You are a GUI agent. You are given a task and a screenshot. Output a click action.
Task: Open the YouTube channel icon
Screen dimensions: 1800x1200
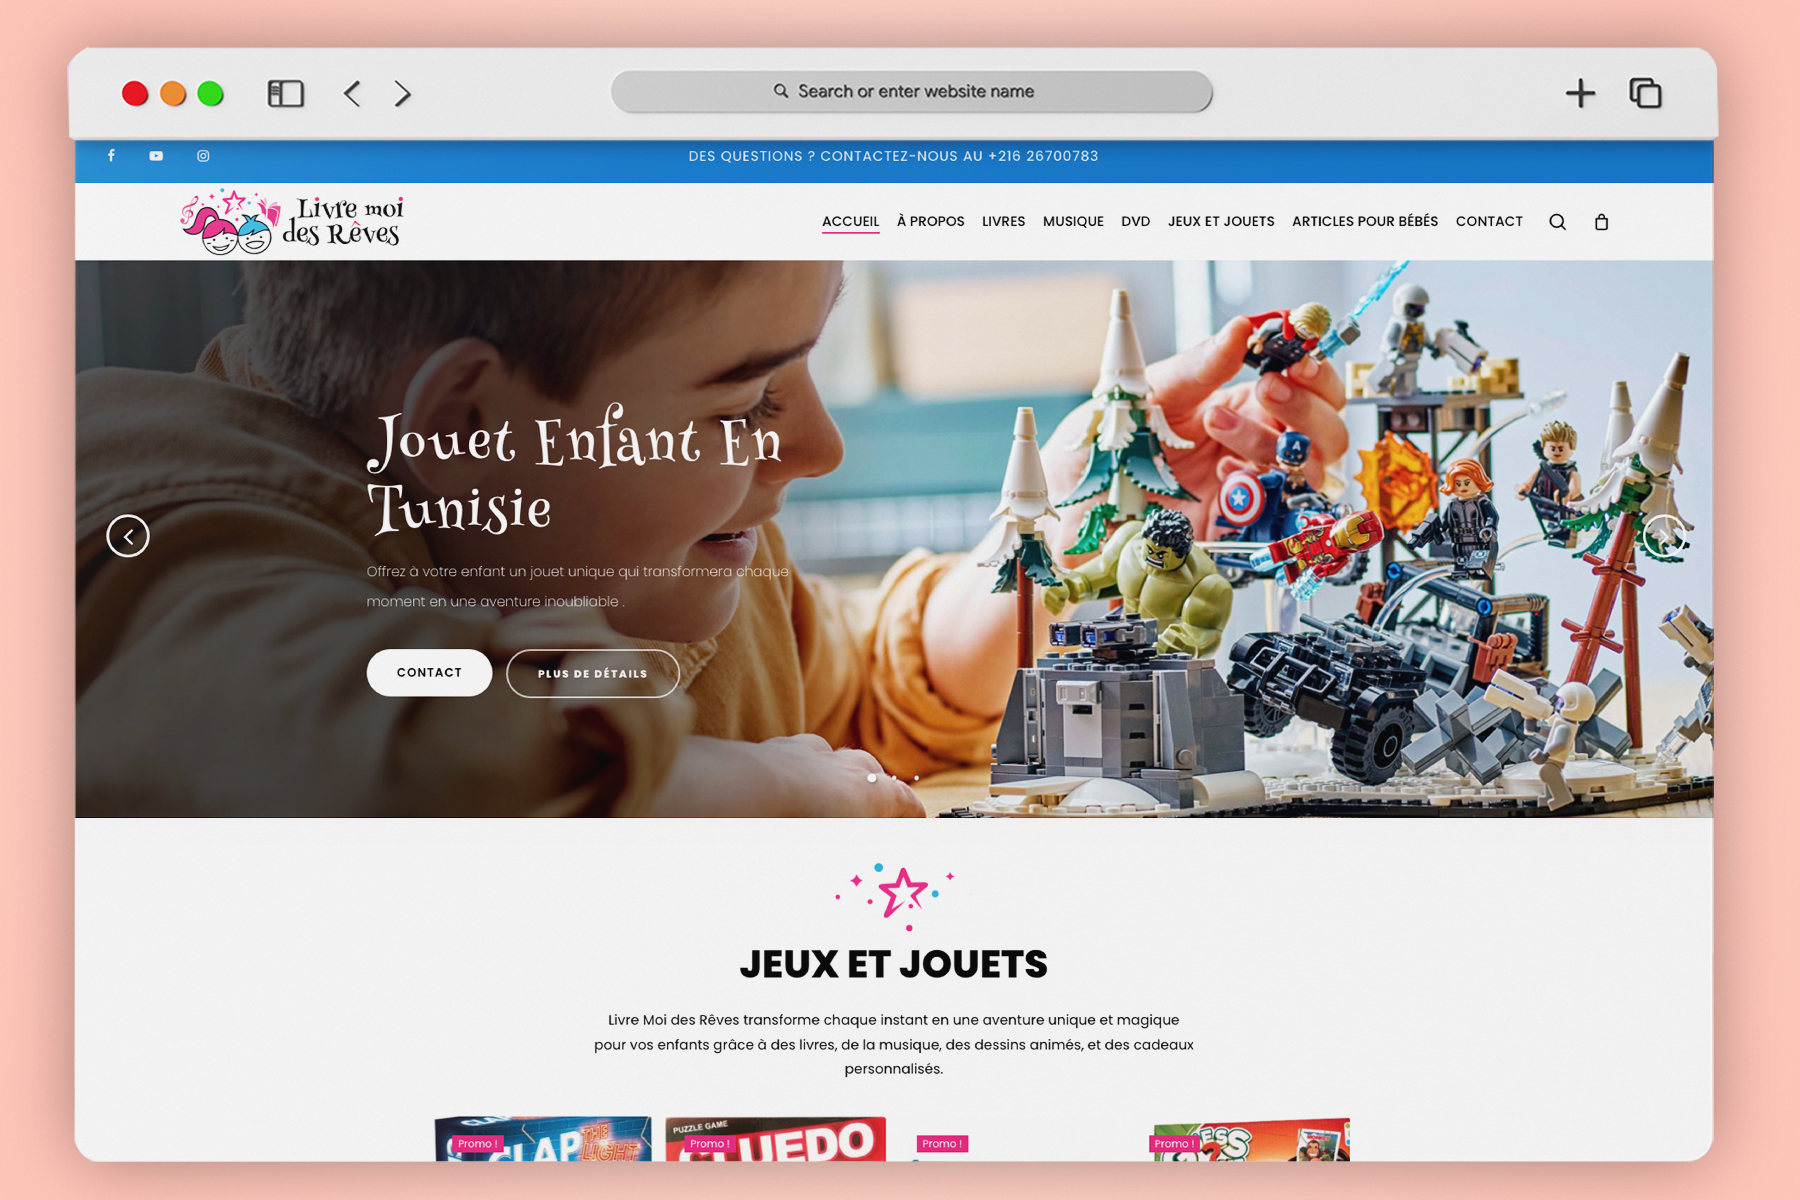point(156,155)
